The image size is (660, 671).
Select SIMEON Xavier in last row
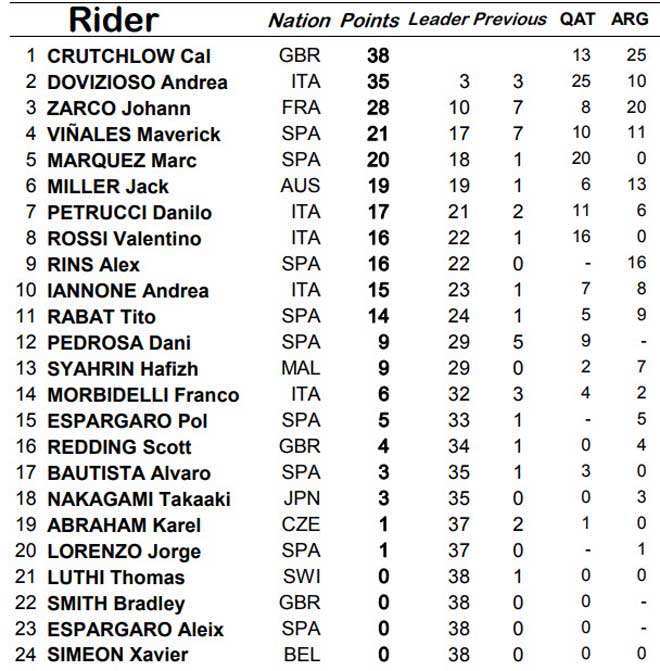point(117,655)
